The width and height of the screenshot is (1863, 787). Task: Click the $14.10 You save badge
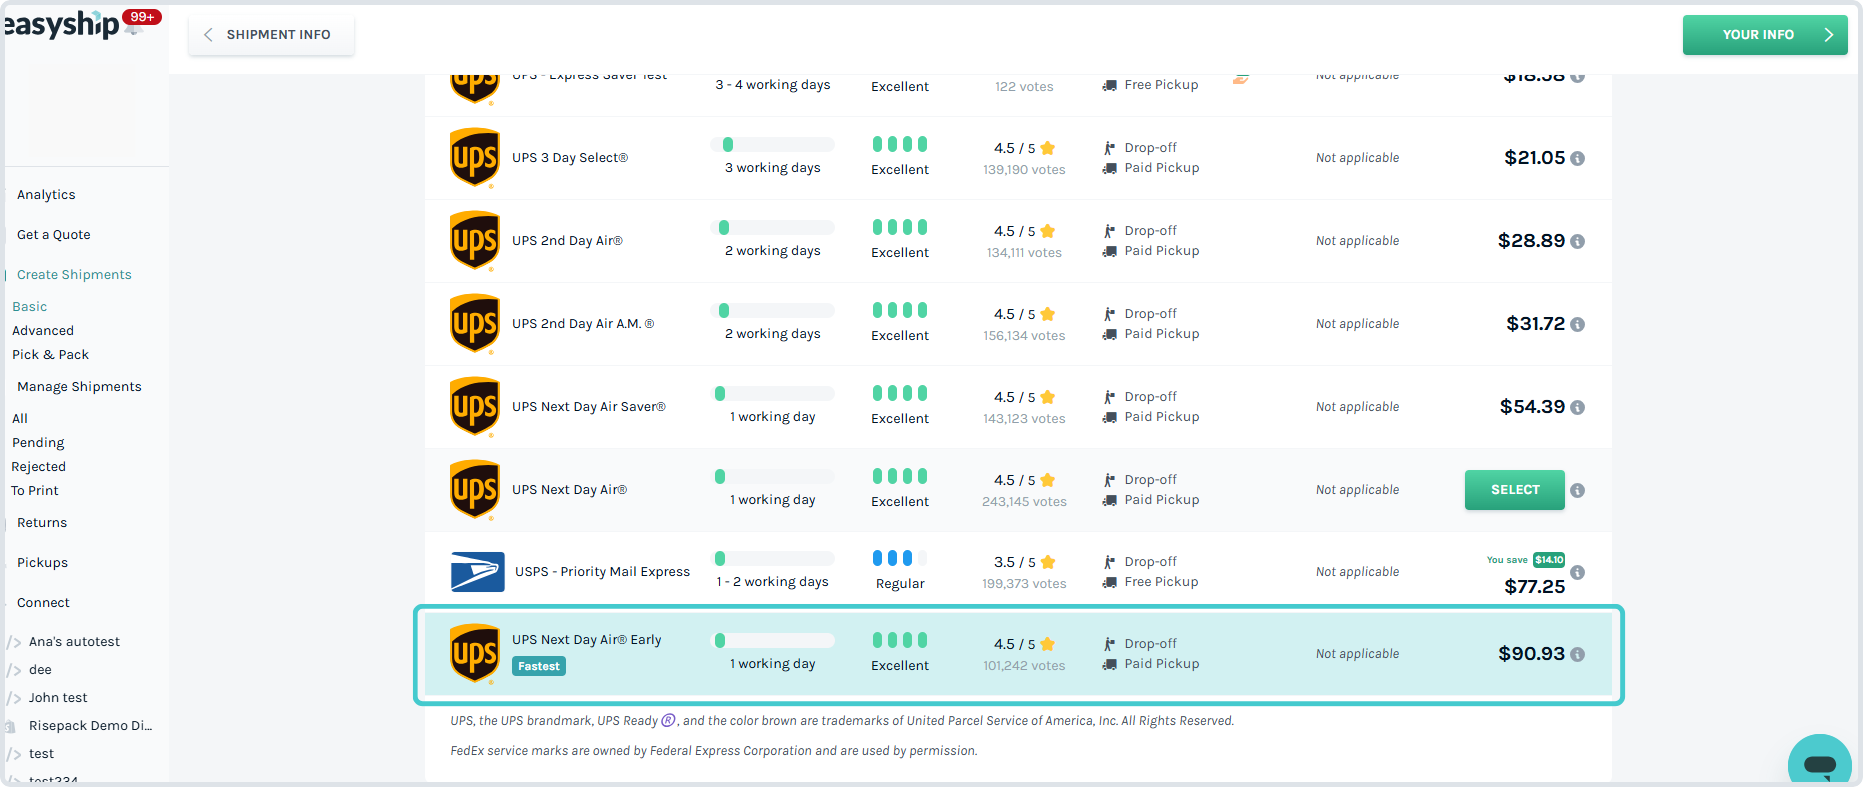[1549, 560]
